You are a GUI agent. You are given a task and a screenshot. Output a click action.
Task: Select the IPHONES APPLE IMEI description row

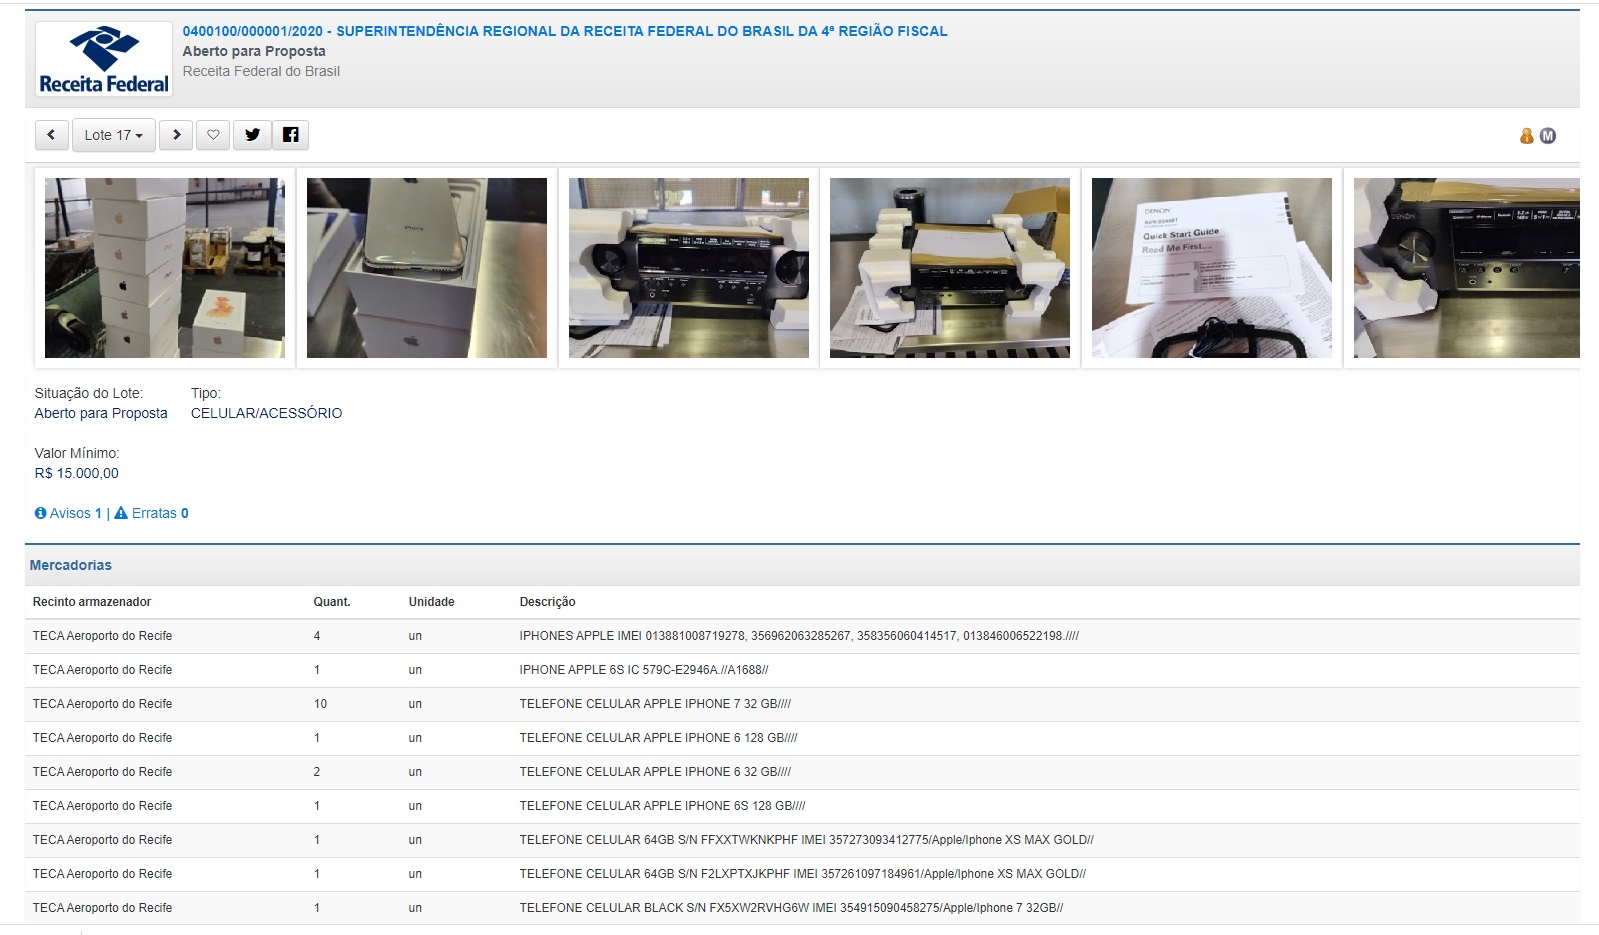(802, 636)
